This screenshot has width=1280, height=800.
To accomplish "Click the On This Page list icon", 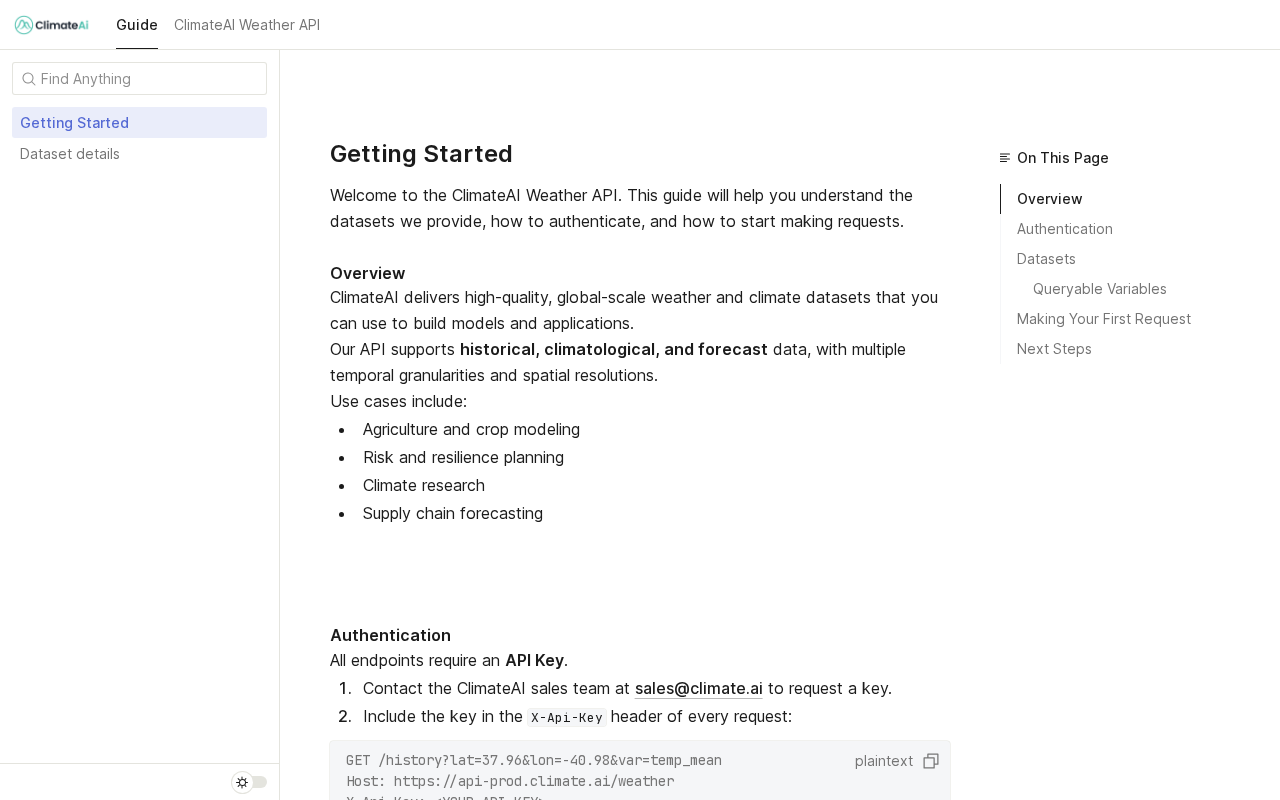I will pyautogui.click(x=1005, y=158).
